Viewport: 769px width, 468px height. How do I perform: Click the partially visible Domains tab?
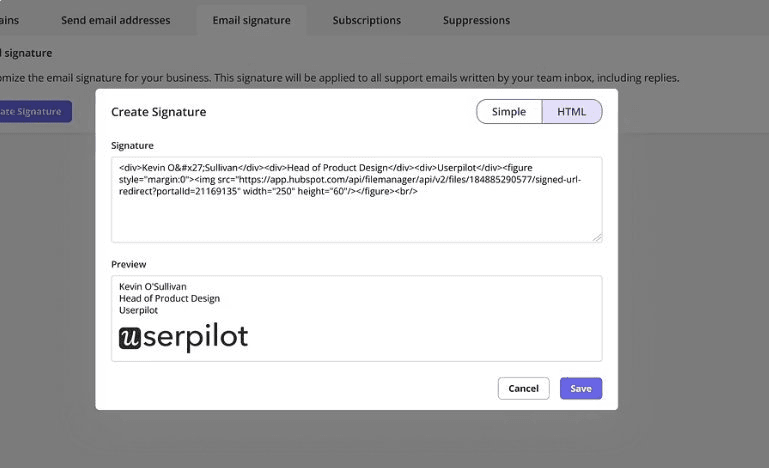10,20
